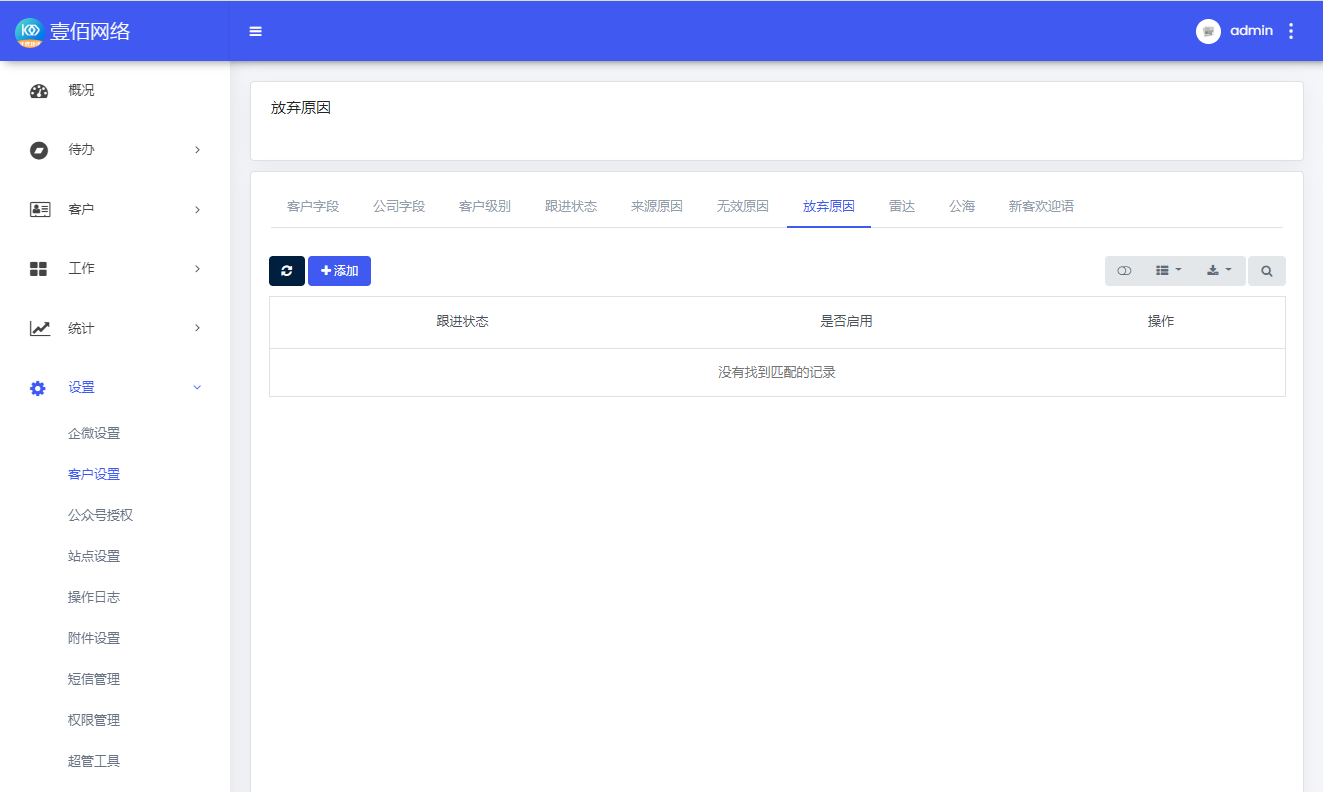Click the 统计 line chart icon
Screen dimensions: 1323x792
pos(39,328)
